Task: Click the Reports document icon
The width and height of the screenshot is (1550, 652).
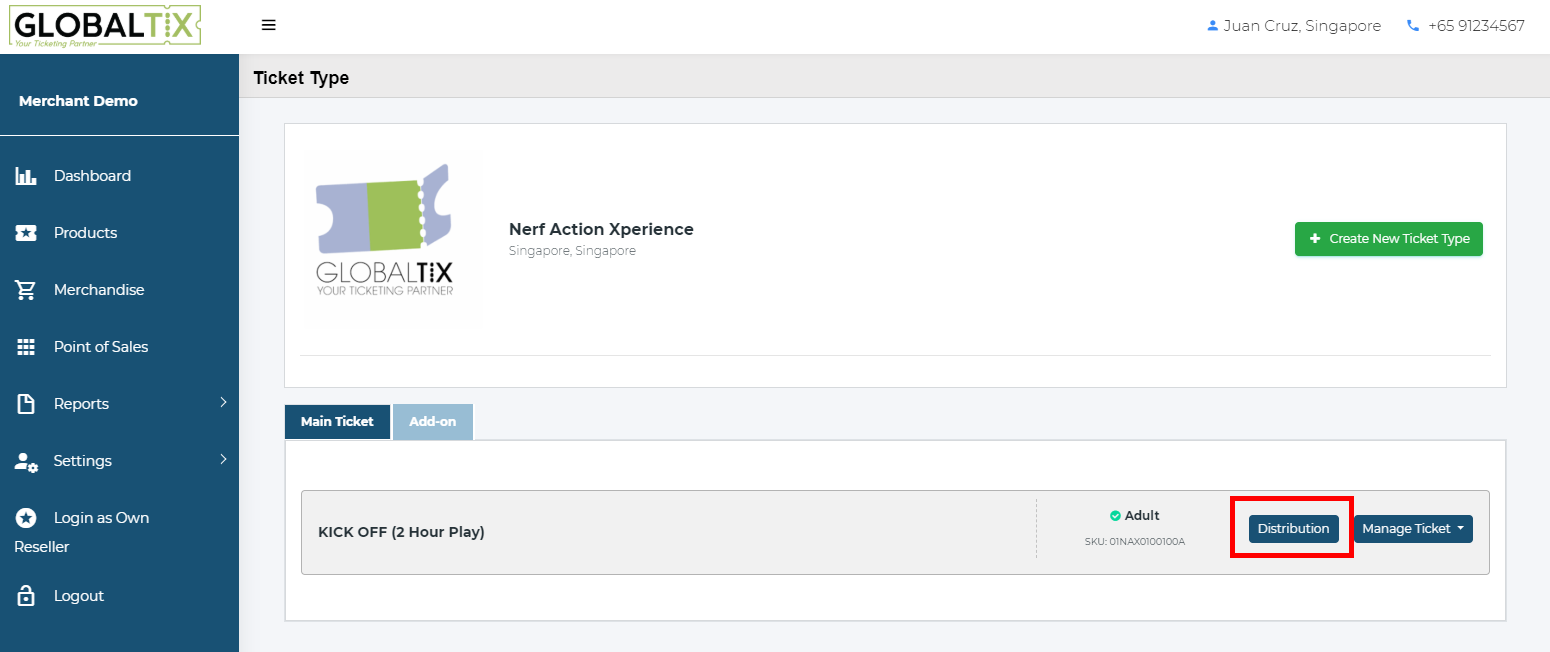Action: tap(26, 404)
